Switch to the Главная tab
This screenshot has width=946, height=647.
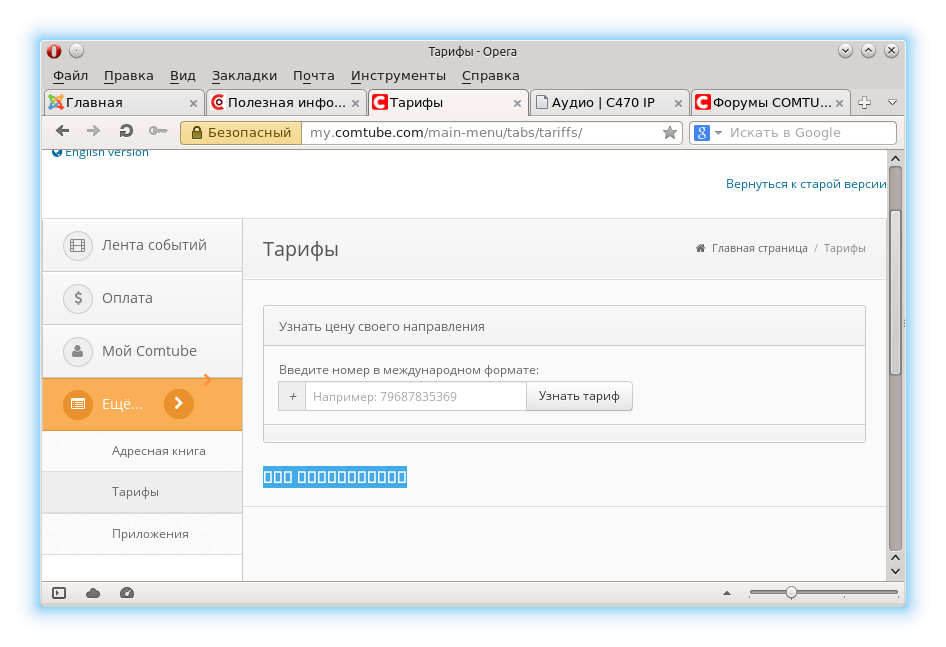click(124, 103)
